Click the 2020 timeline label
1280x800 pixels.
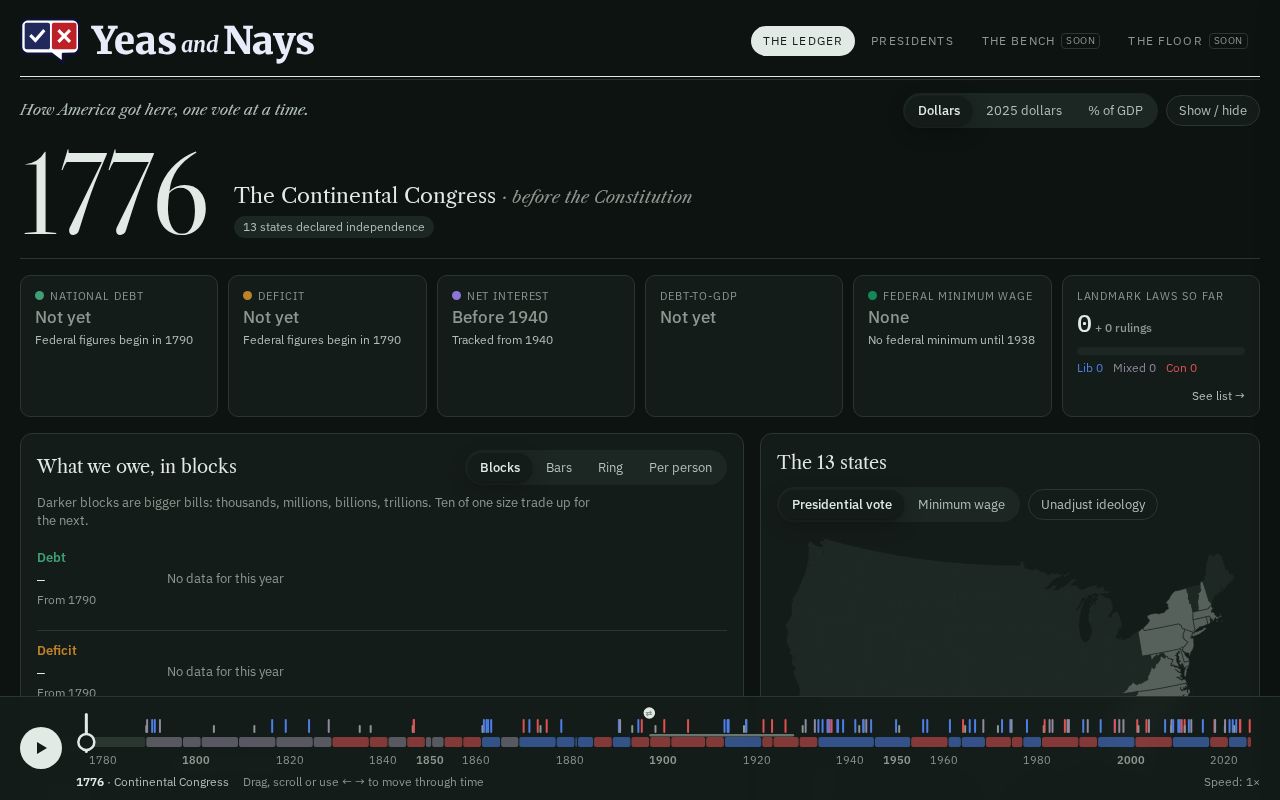(x=1224, y=760)
